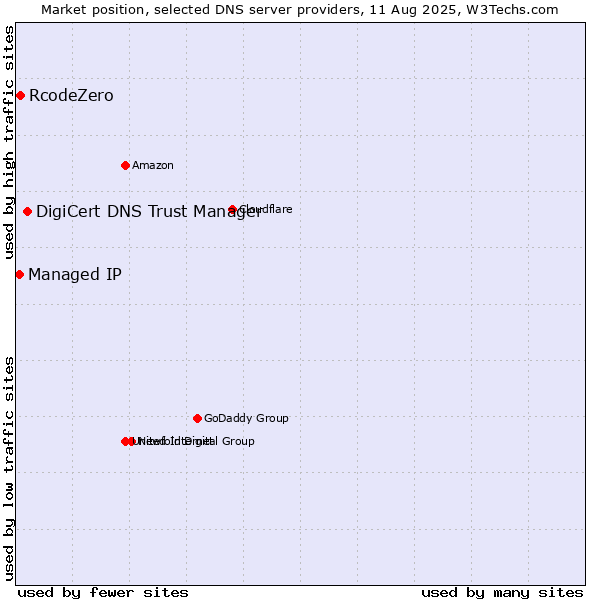Click the 'used by fewer sites' axis label

[103, 593]
